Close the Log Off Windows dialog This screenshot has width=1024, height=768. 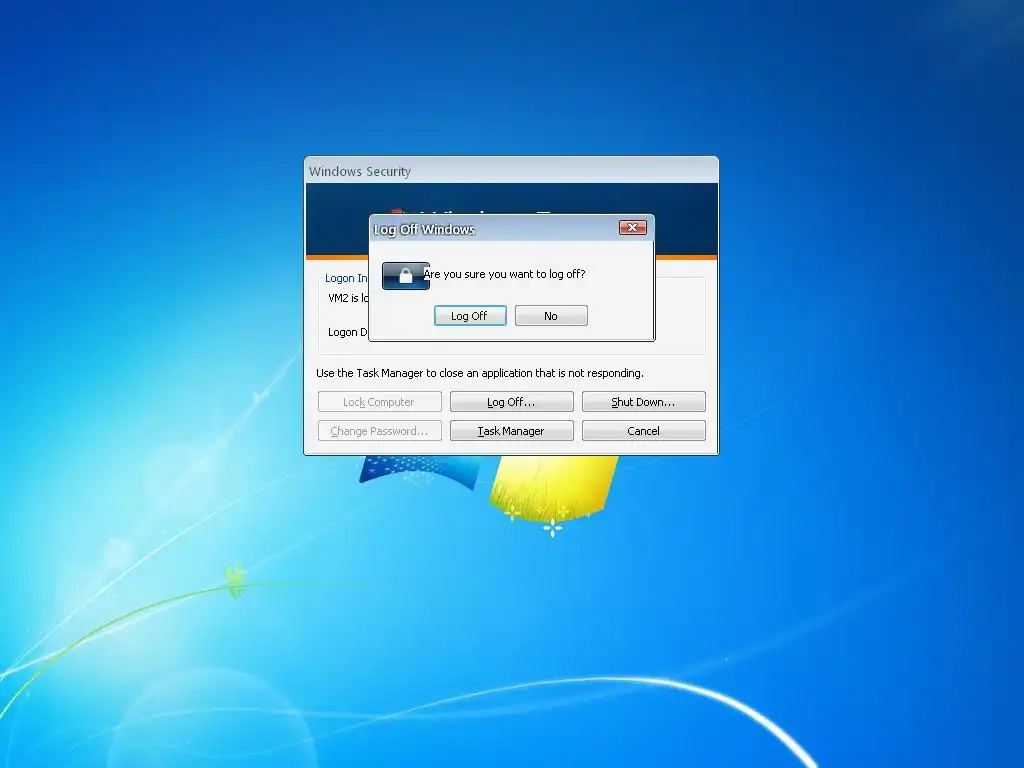pyautogui.click(x=632, y=227)
